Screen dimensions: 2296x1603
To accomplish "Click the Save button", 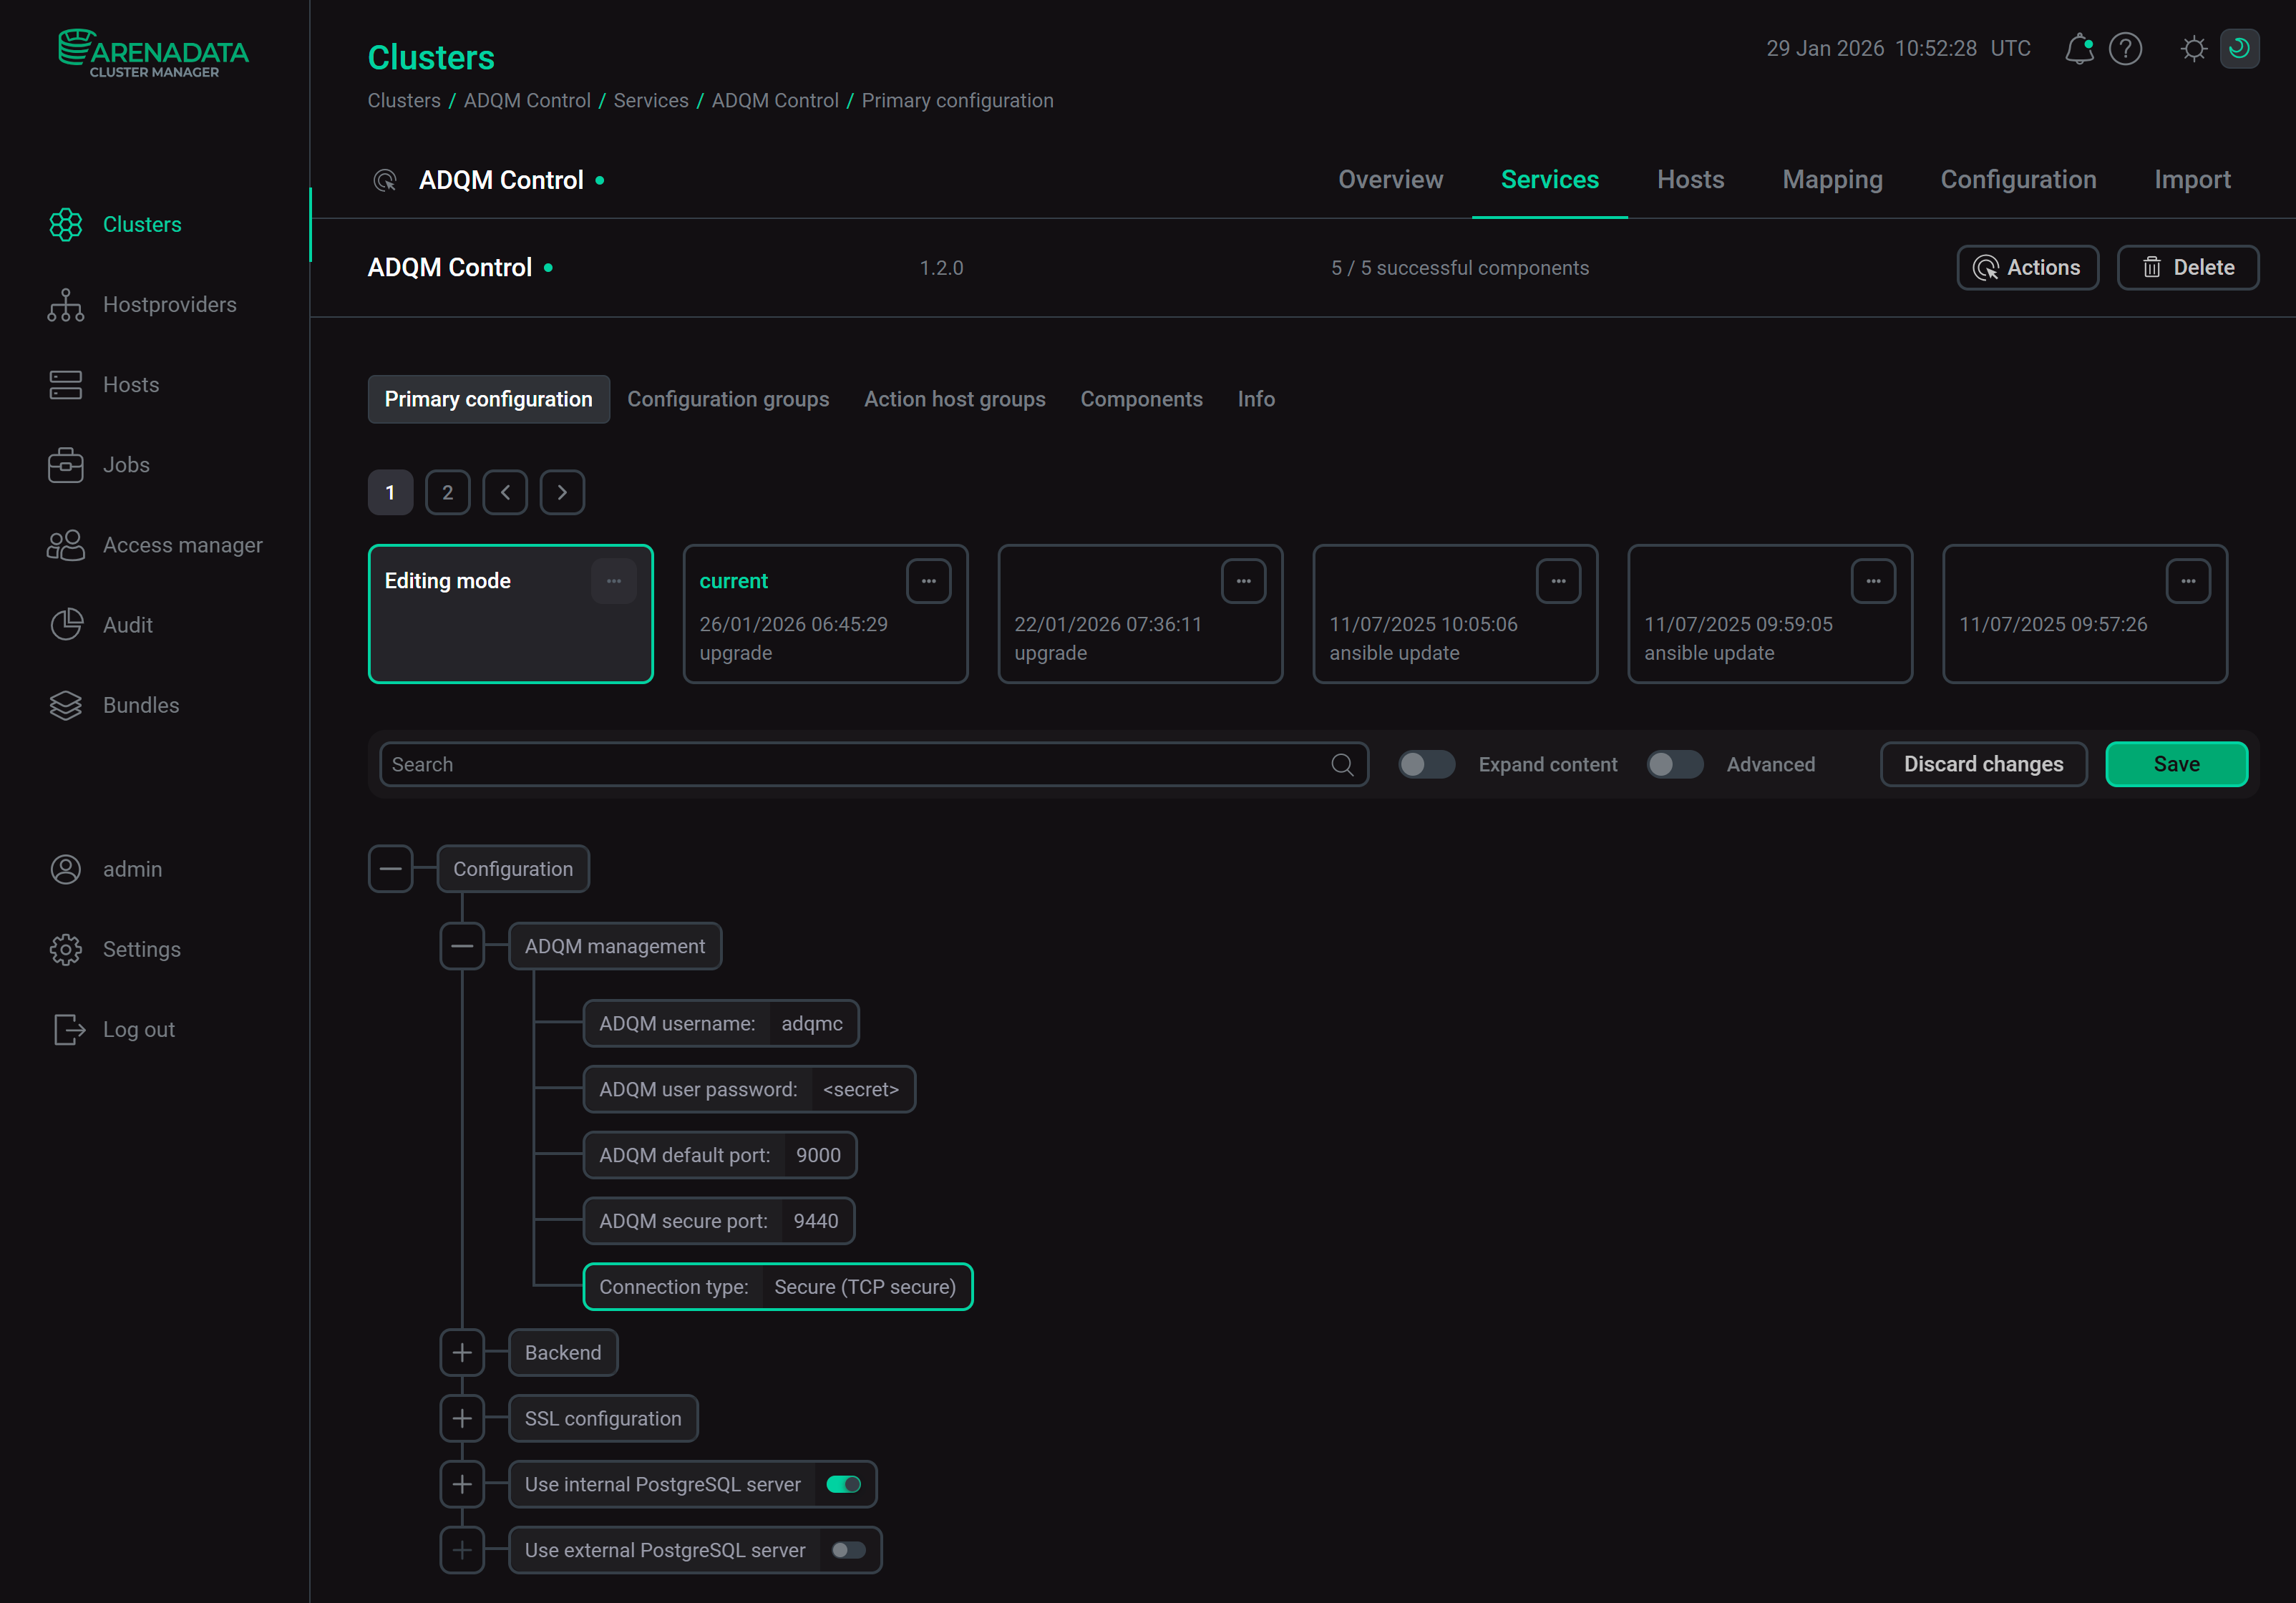I will click(2176, 764).
